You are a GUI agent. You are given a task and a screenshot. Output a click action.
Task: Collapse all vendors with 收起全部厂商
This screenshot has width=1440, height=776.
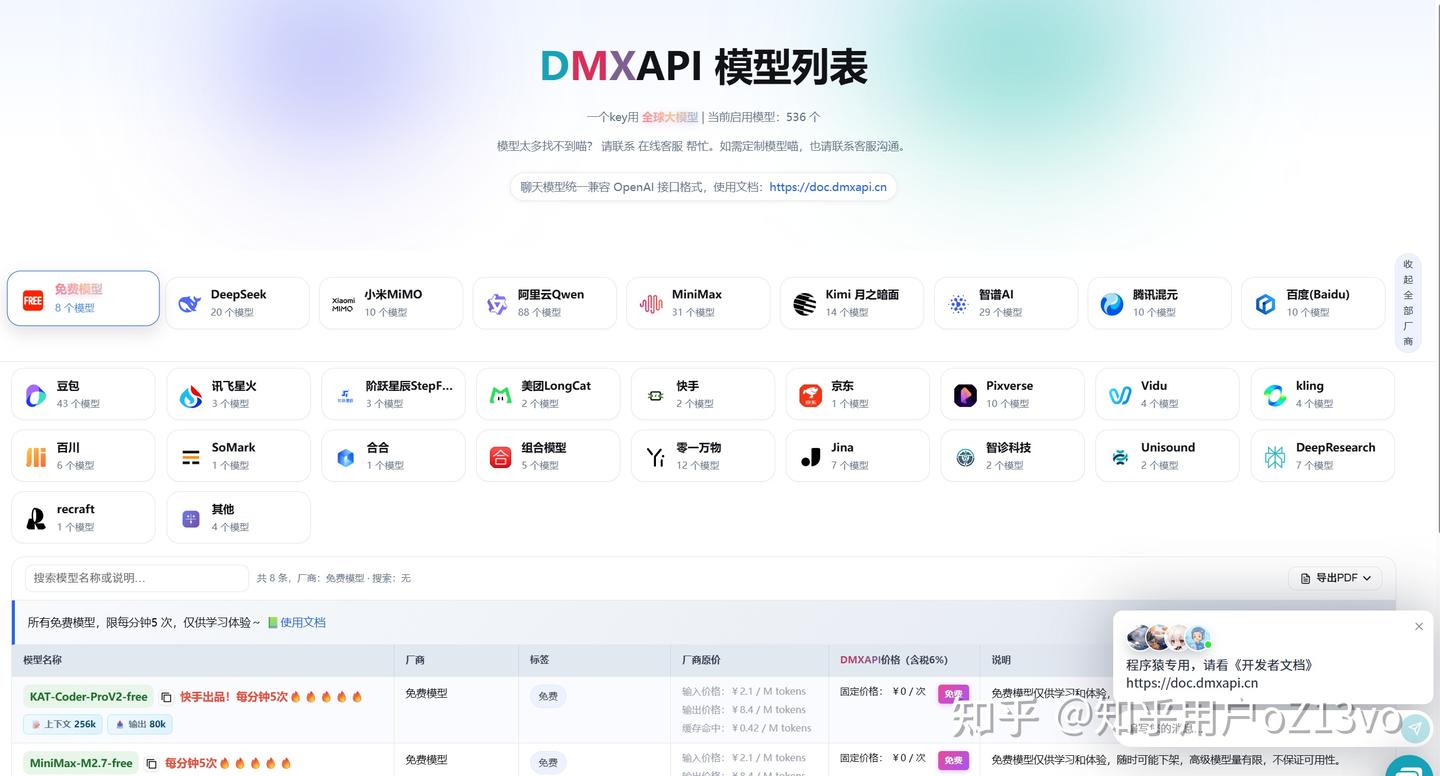(1408, 303)
